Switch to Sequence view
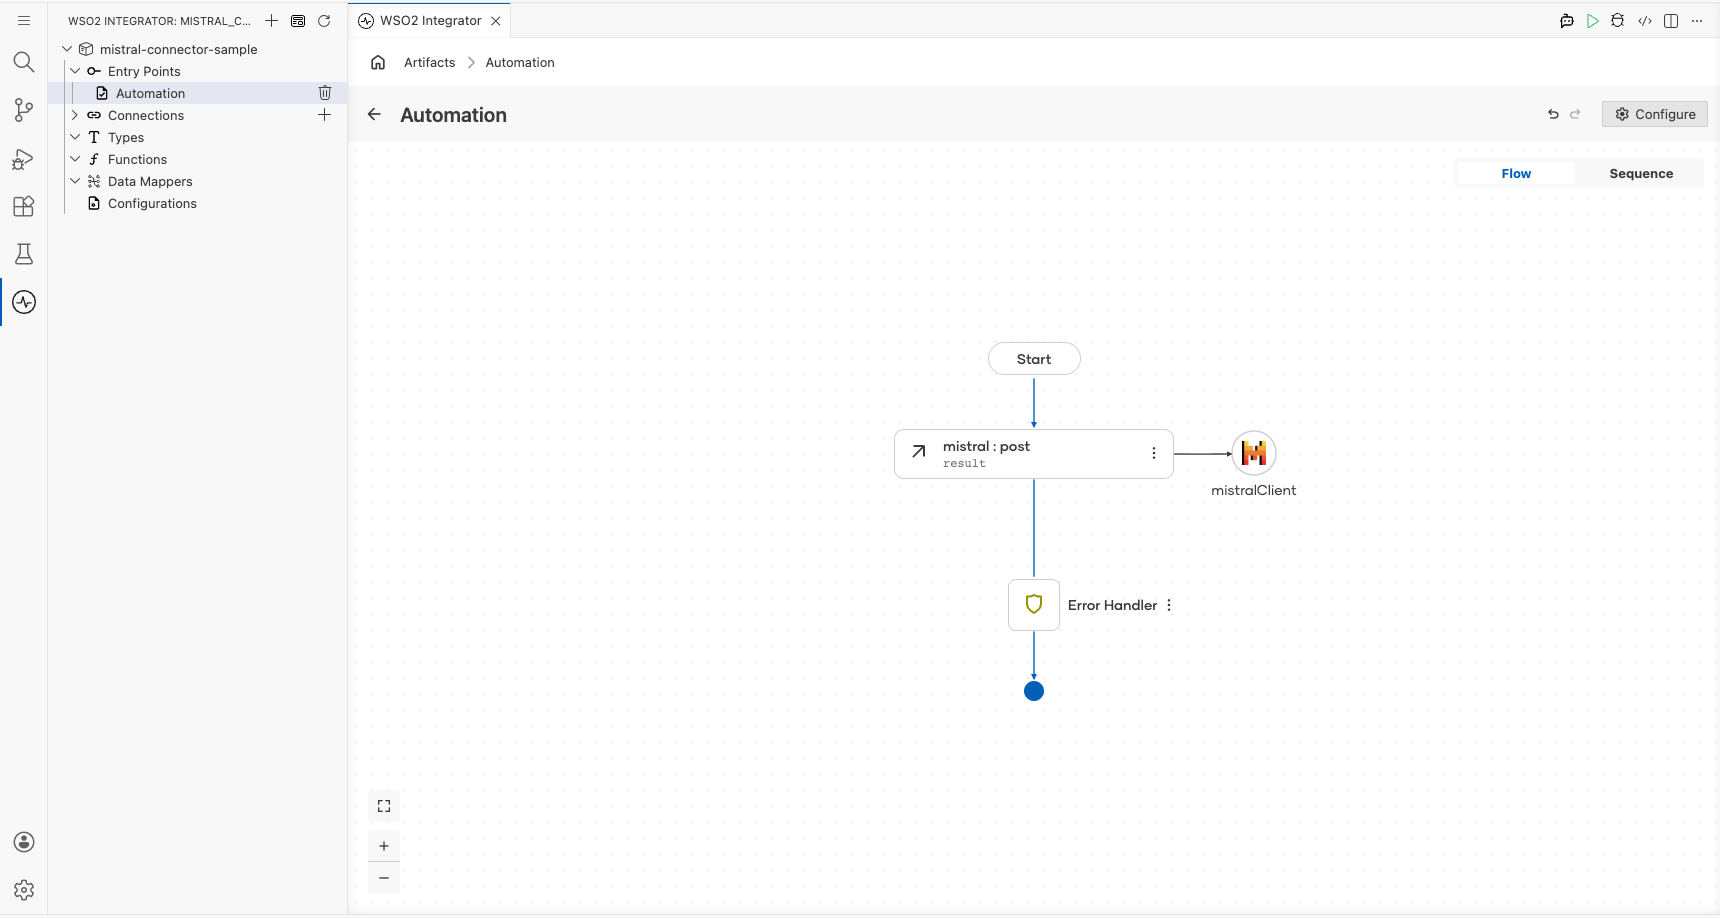The image size is (1720, 918). tap(1641, 173)
